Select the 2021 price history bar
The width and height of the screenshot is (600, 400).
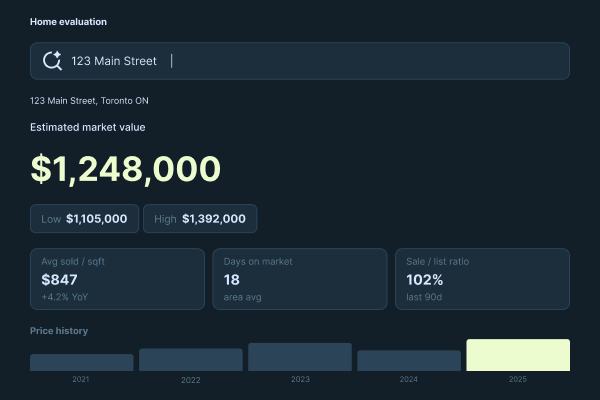tap(82, 362)
